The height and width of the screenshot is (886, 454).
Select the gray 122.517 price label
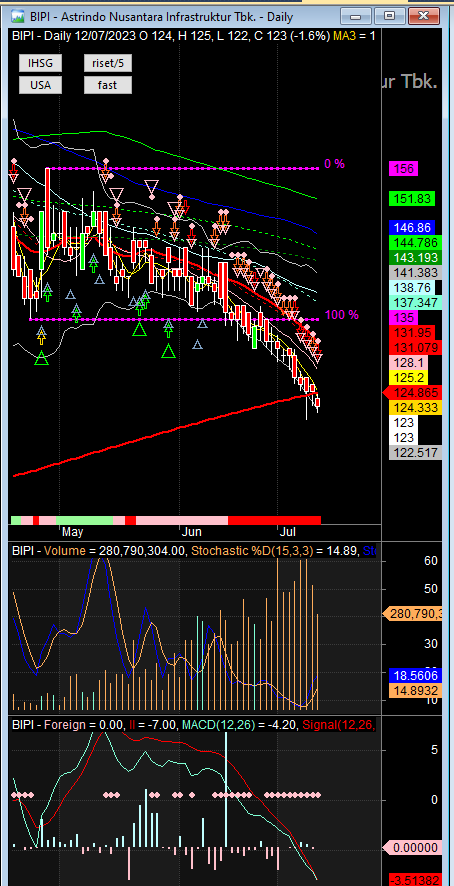[x=415, y=452]
